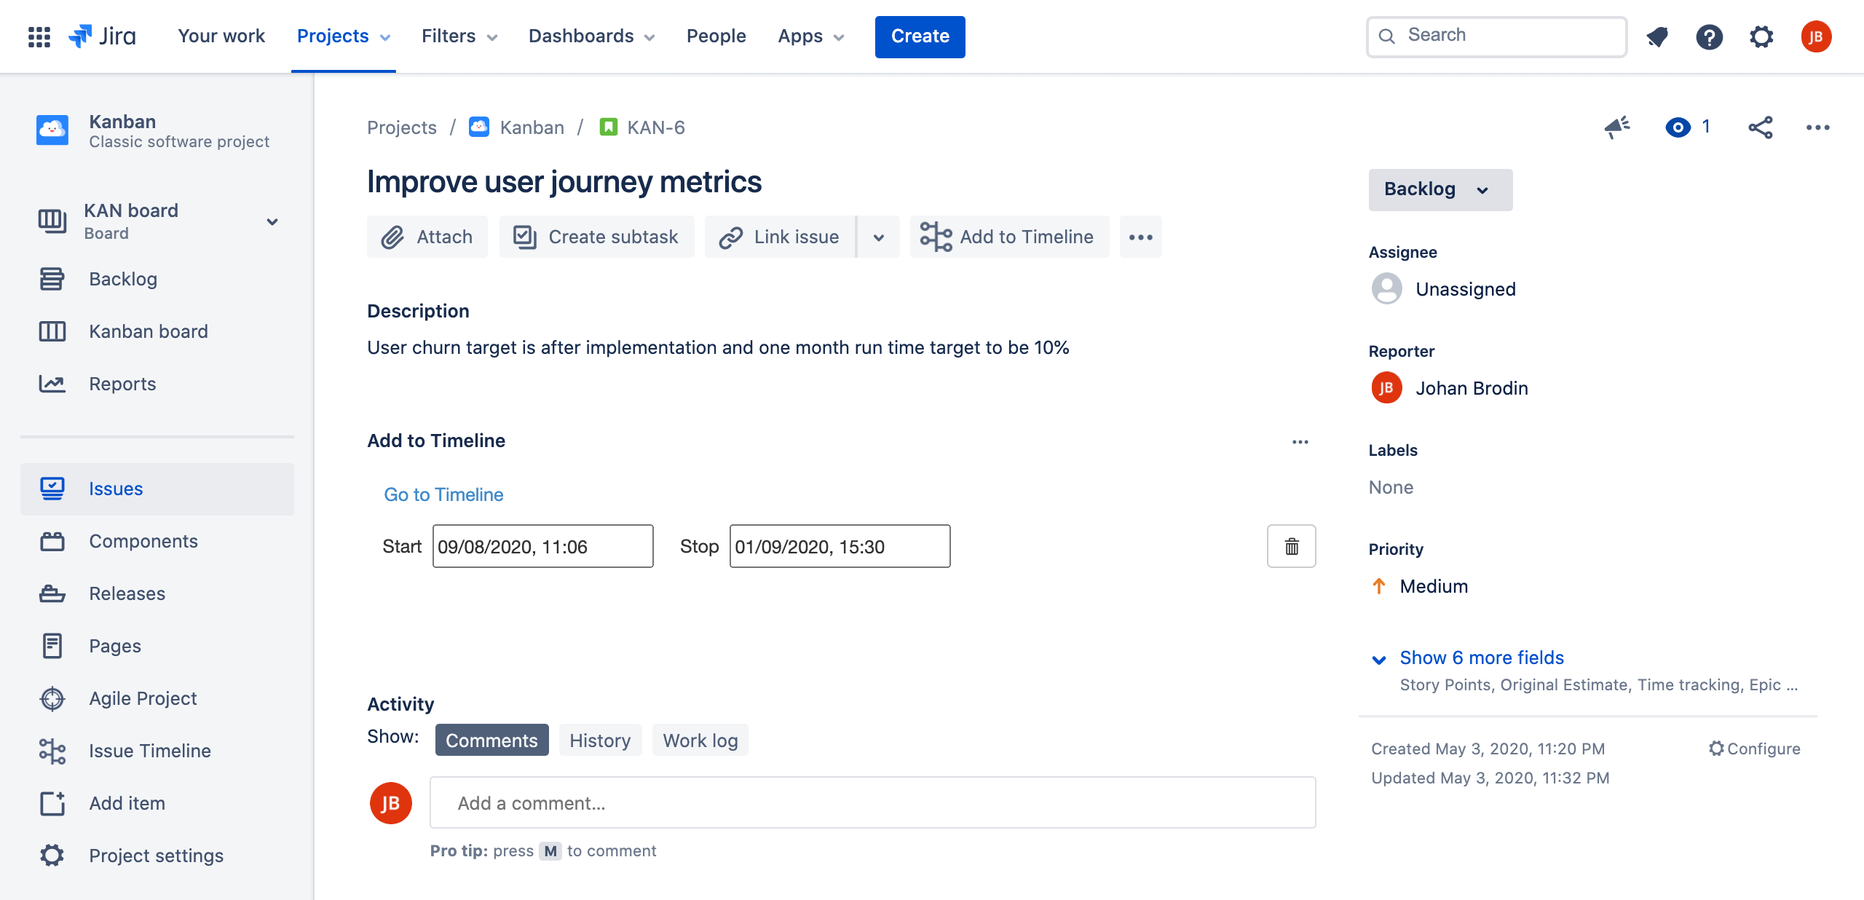Open the Add to Timeline section ellipsis
The image size is (1864, 900).
pyautogui.click(x=1300, y=441)
